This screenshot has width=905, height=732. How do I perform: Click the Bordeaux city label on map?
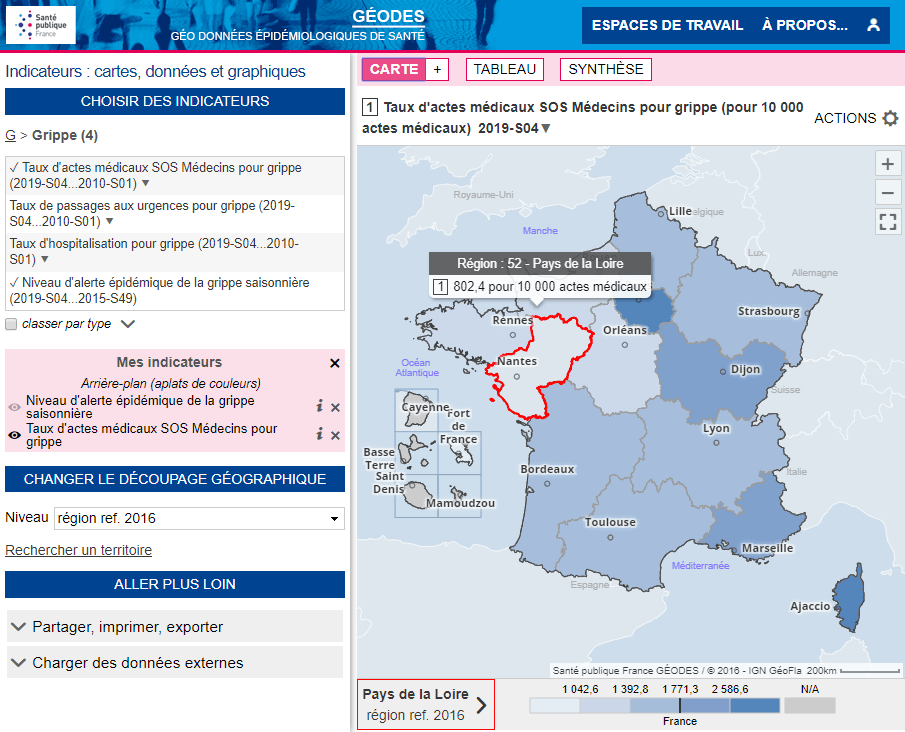(547, 469)
